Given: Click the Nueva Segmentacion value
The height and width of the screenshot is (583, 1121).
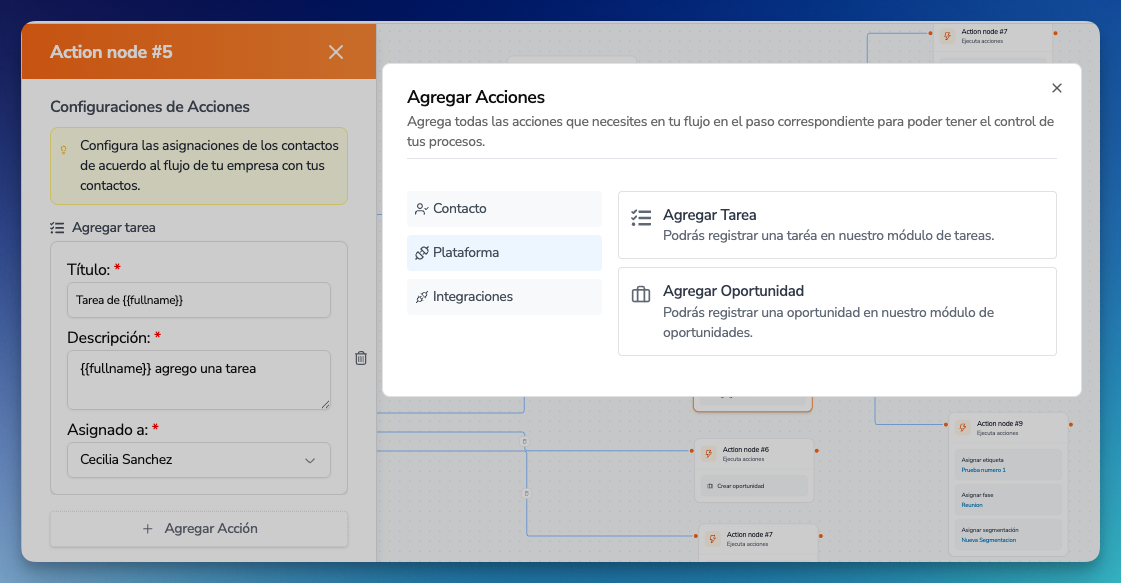Looking at the screenshot, I should [x=988, y=540].
